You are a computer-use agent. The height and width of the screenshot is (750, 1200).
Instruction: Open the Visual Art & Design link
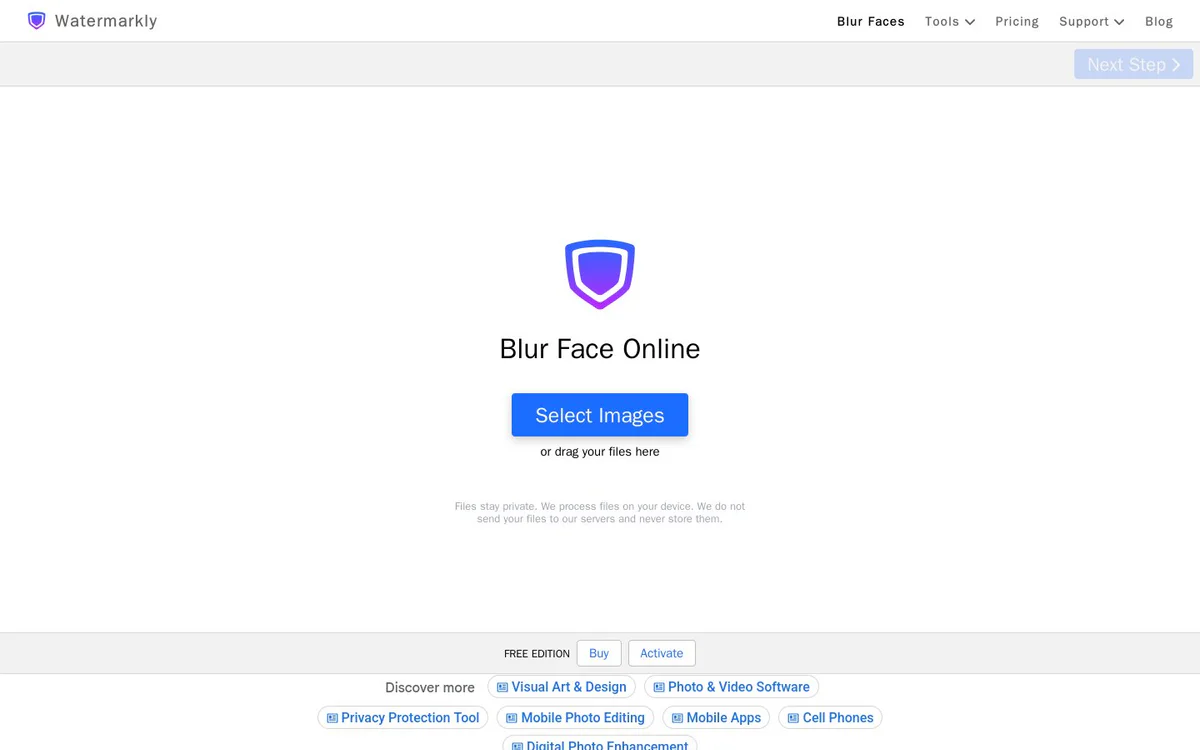click(x=561, y=687)
